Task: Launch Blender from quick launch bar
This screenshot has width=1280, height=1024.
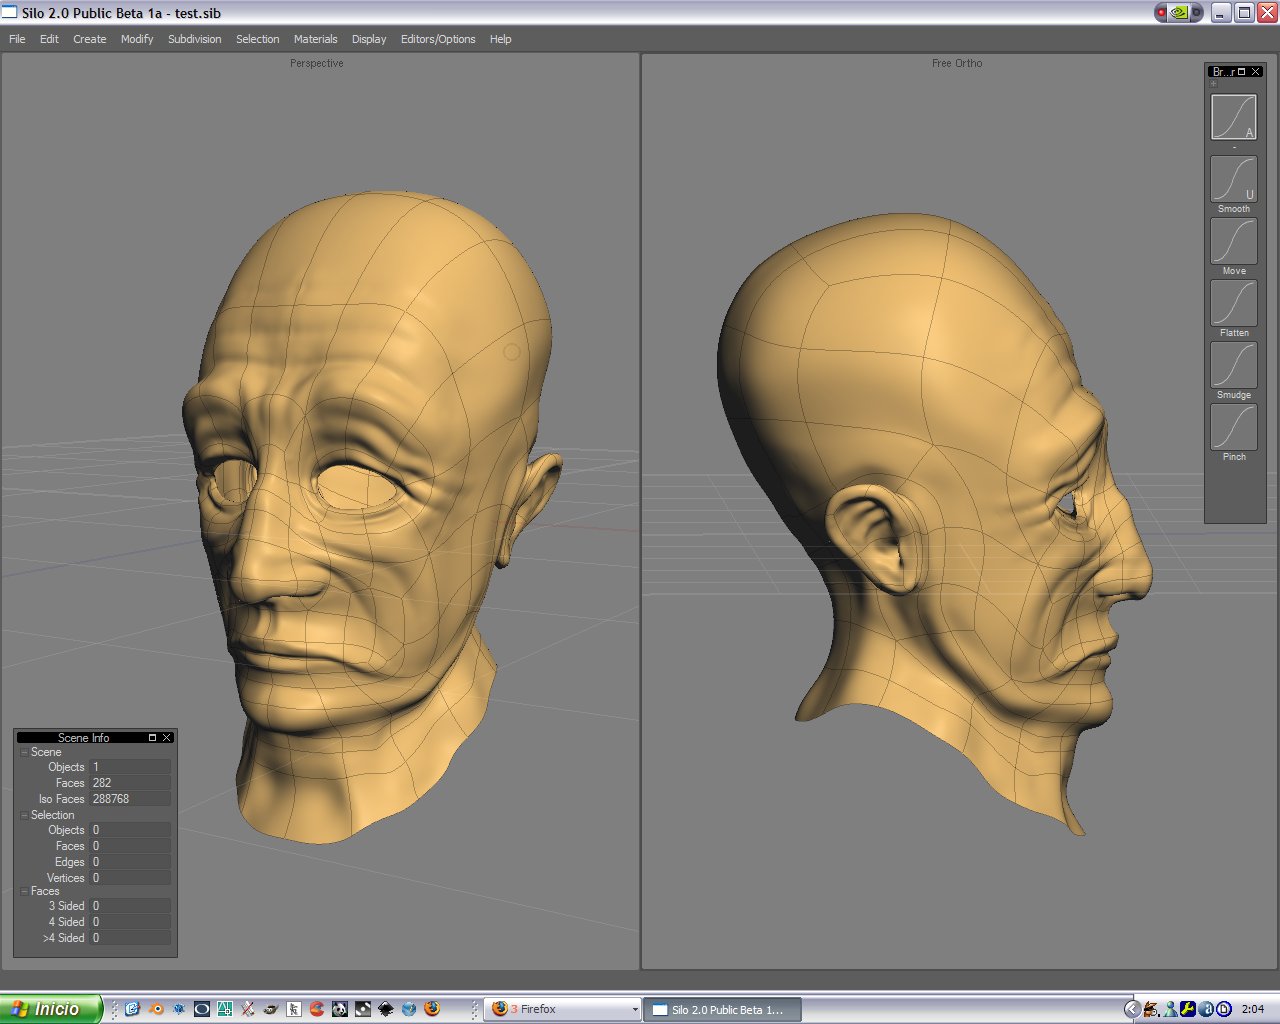Action: point(158,1009)
